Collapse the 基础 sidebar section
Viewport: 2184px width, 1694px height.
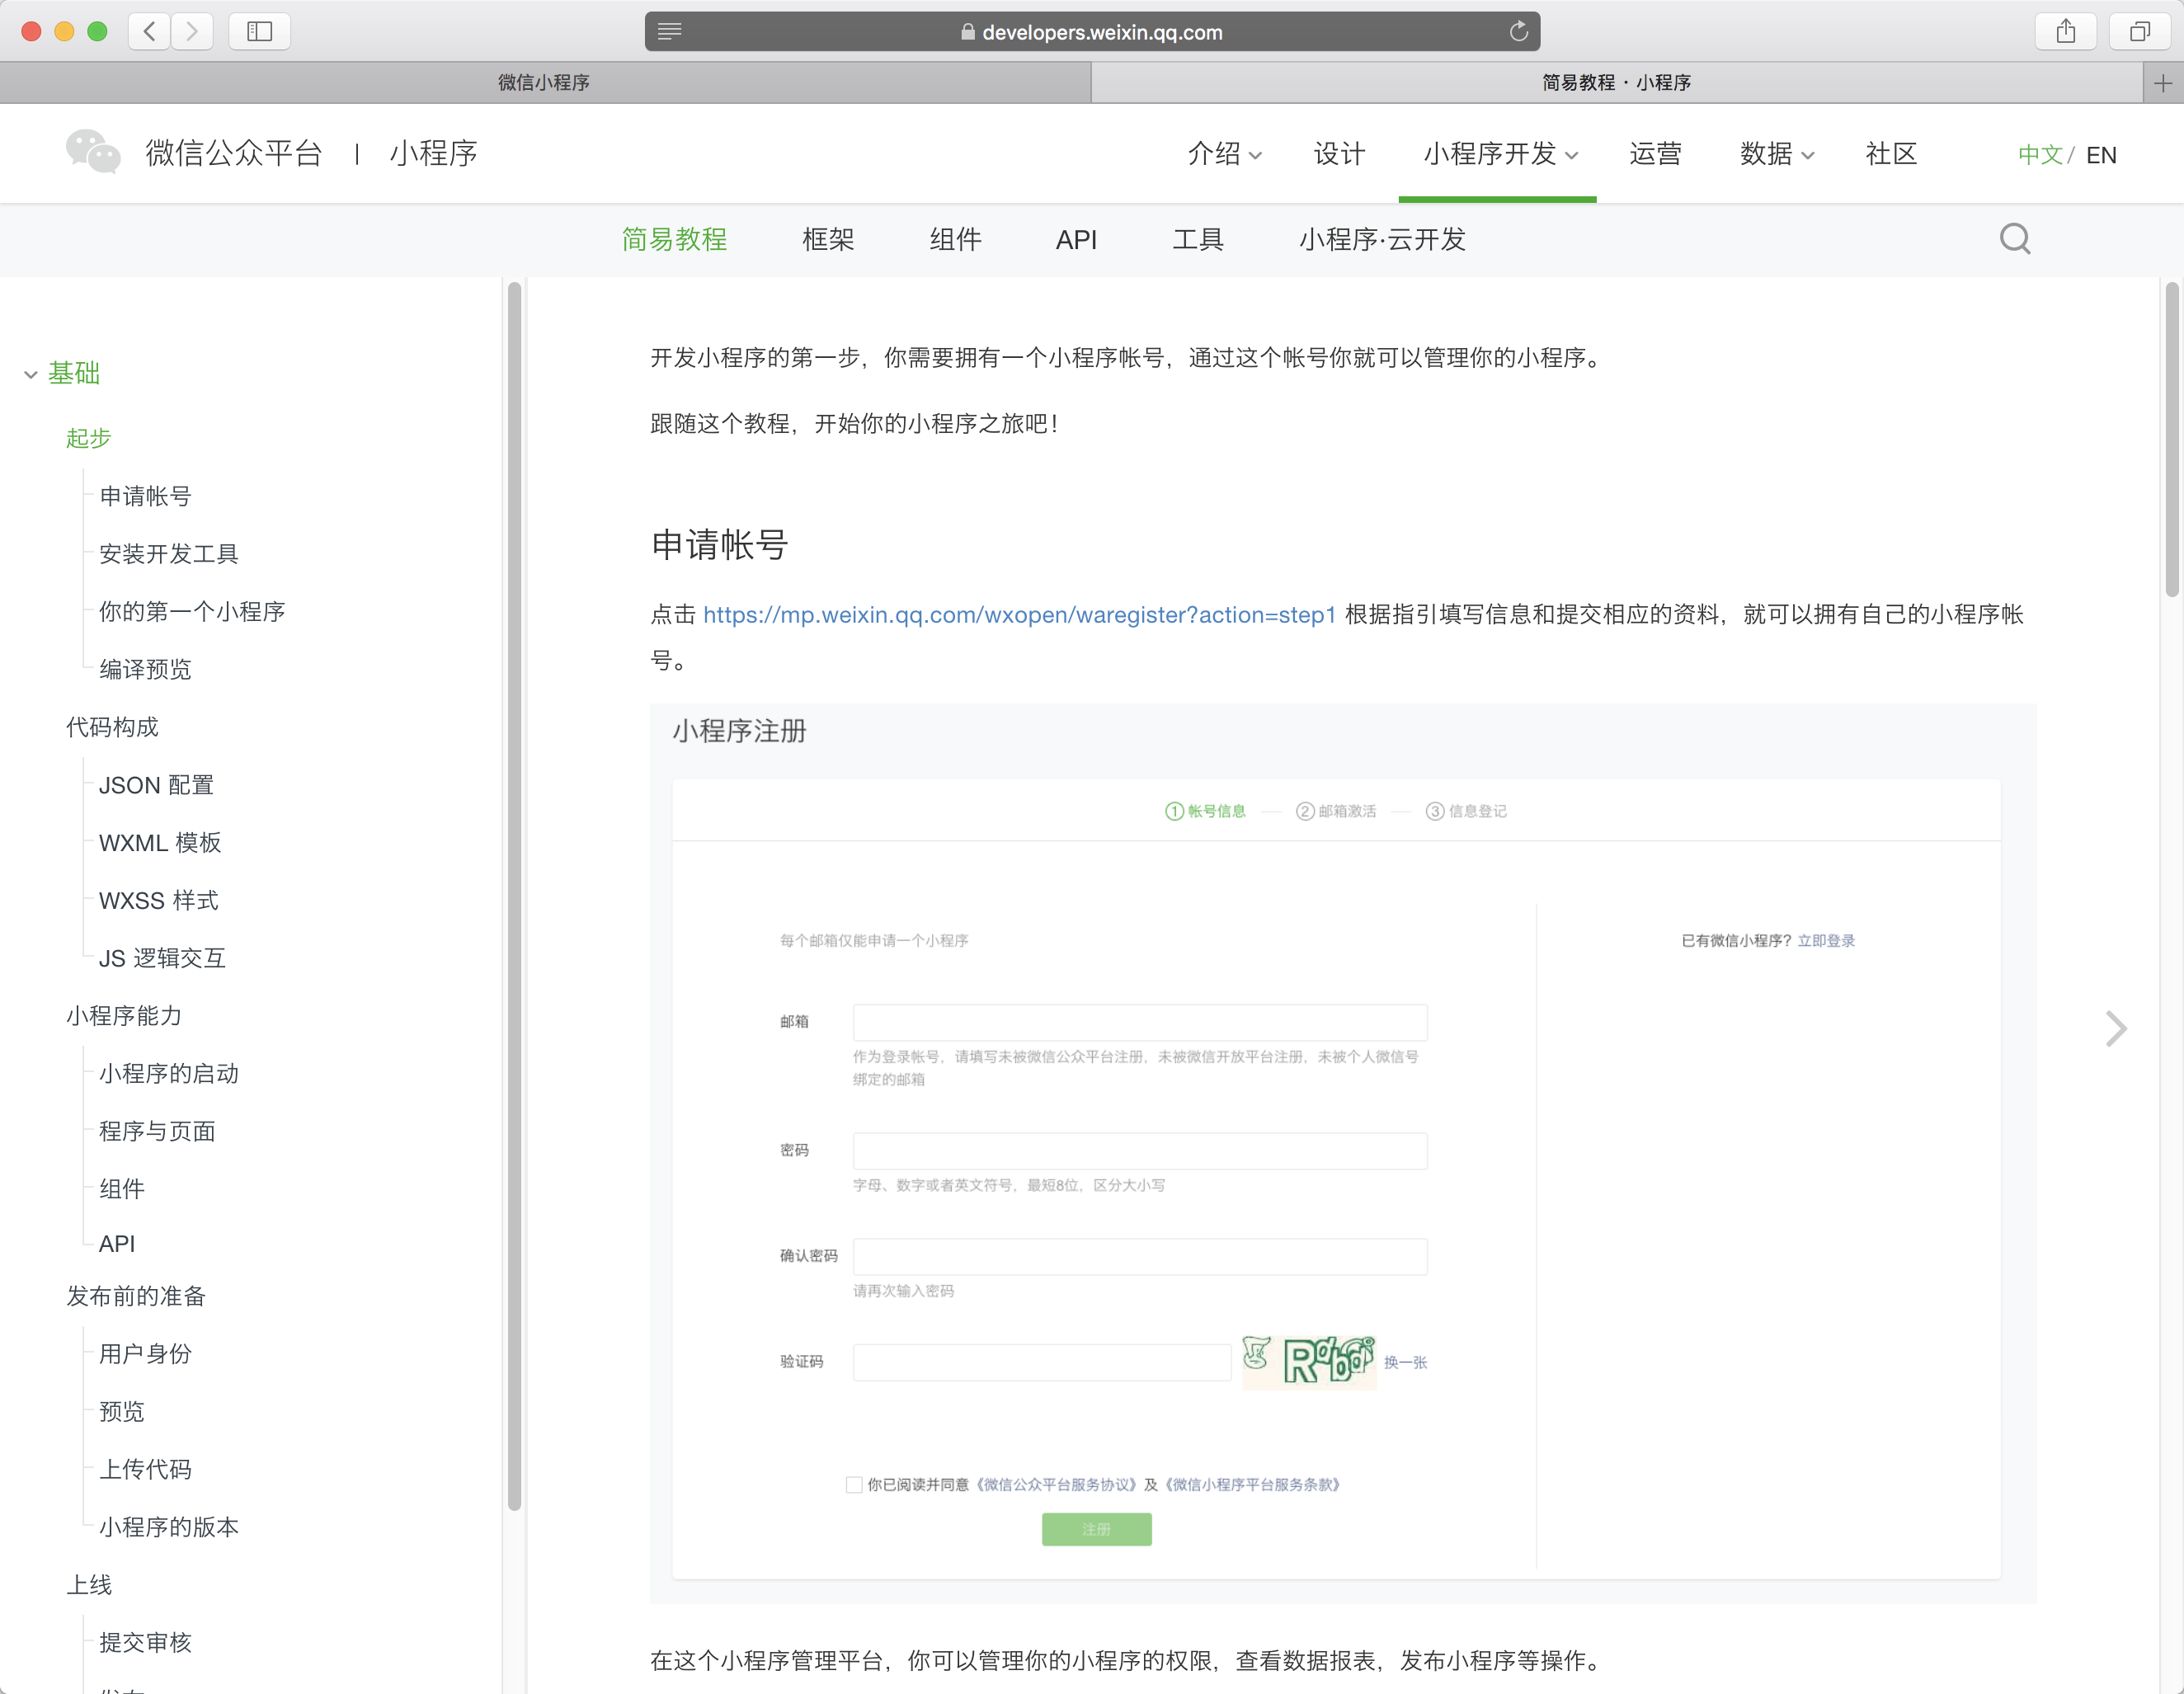(x=31, y=374)
